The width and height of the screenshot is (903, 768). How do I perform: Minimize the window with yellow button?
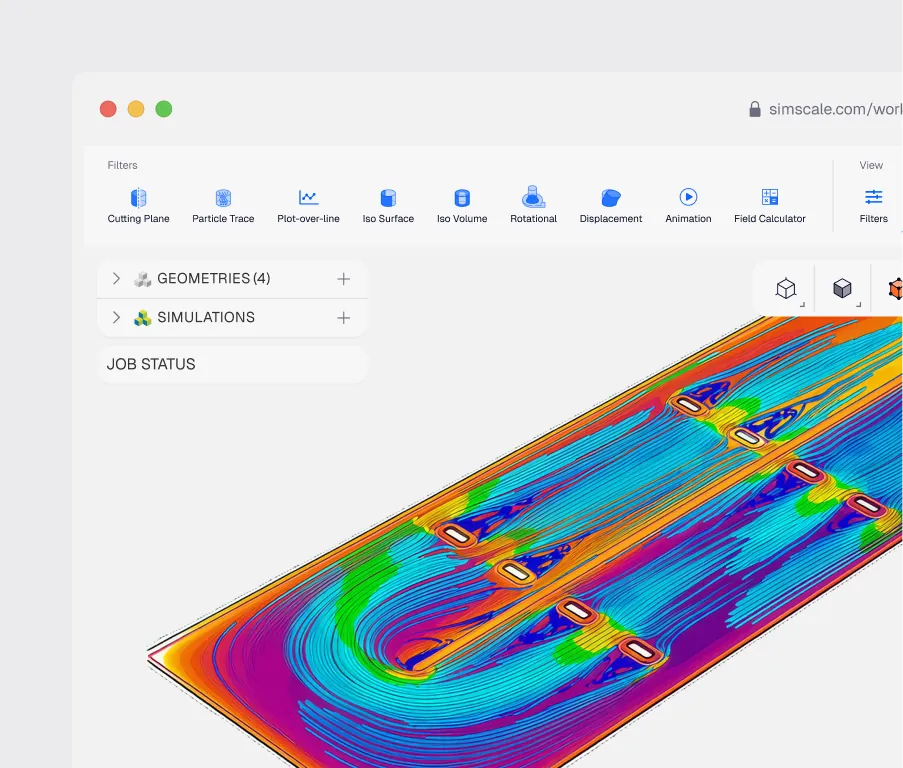pyautogui.click(x=136, y=109)
